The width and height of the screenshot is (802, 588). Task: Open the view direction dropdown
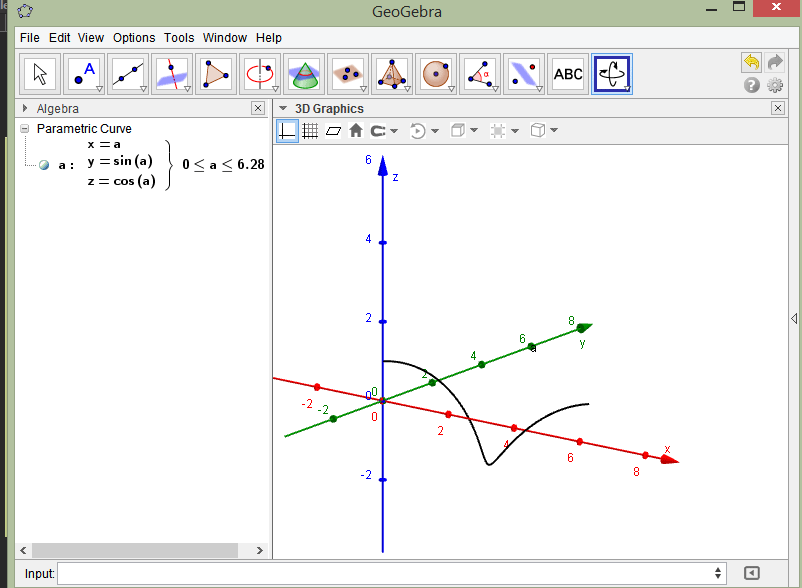472,130
